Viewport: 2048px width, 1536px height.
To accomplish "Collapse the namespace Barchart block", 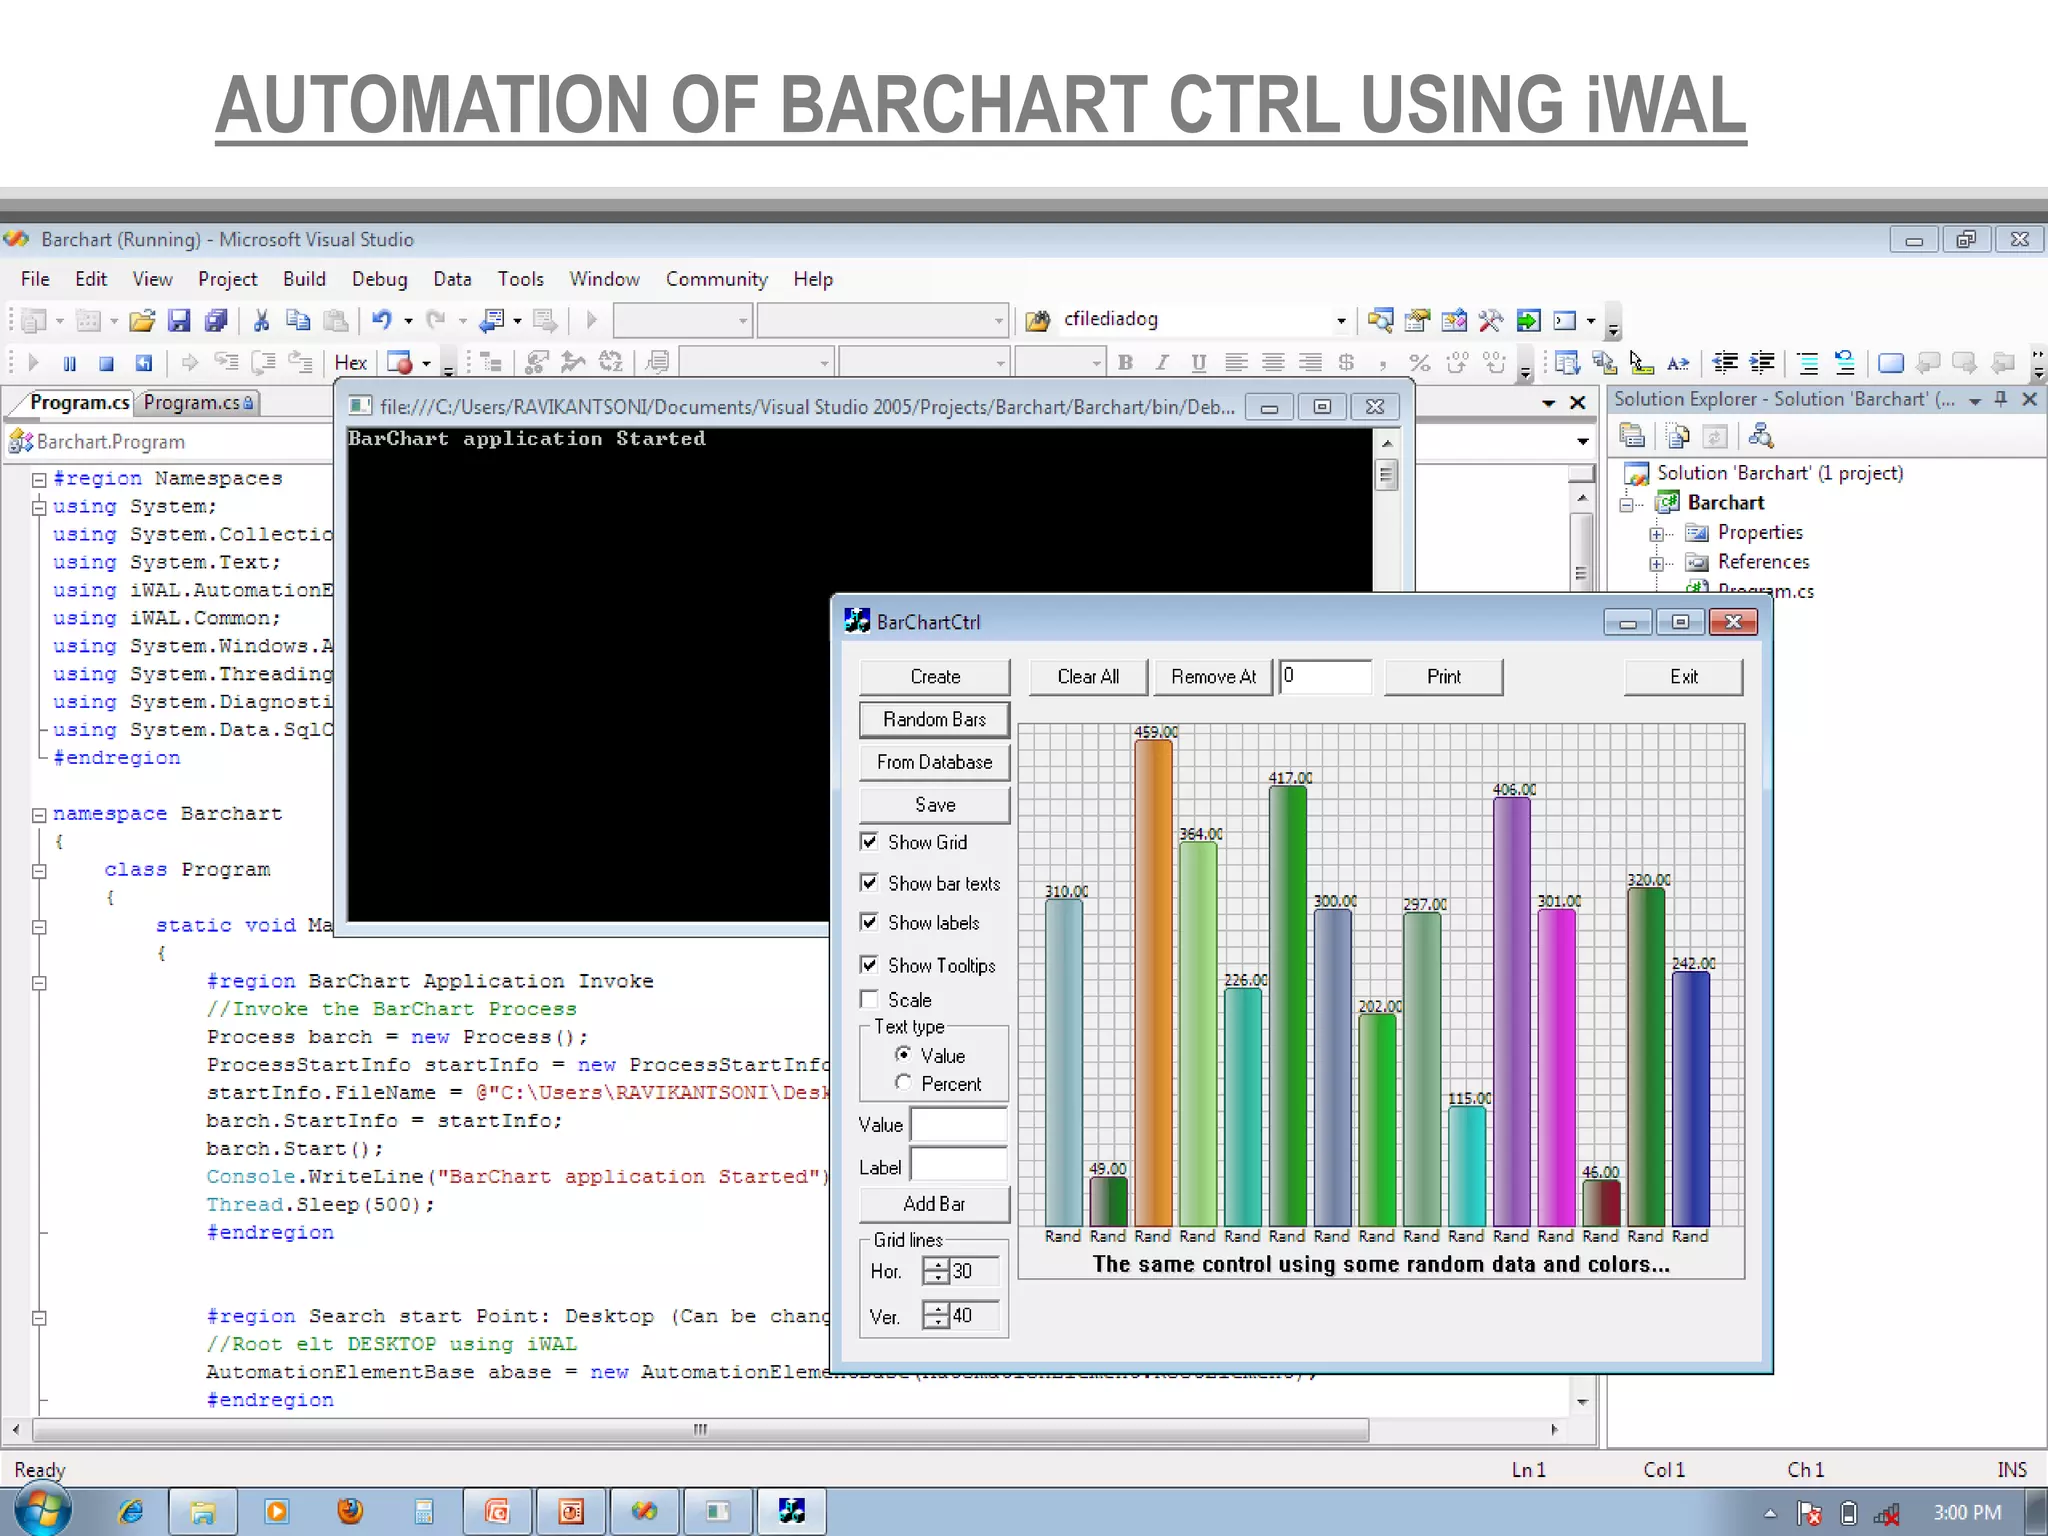I will (39, 815).
